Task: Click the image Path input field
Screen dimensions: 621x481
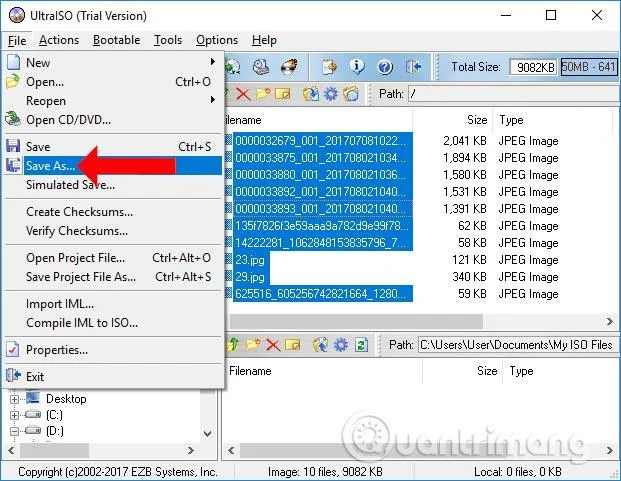Action: coord(514,94)
